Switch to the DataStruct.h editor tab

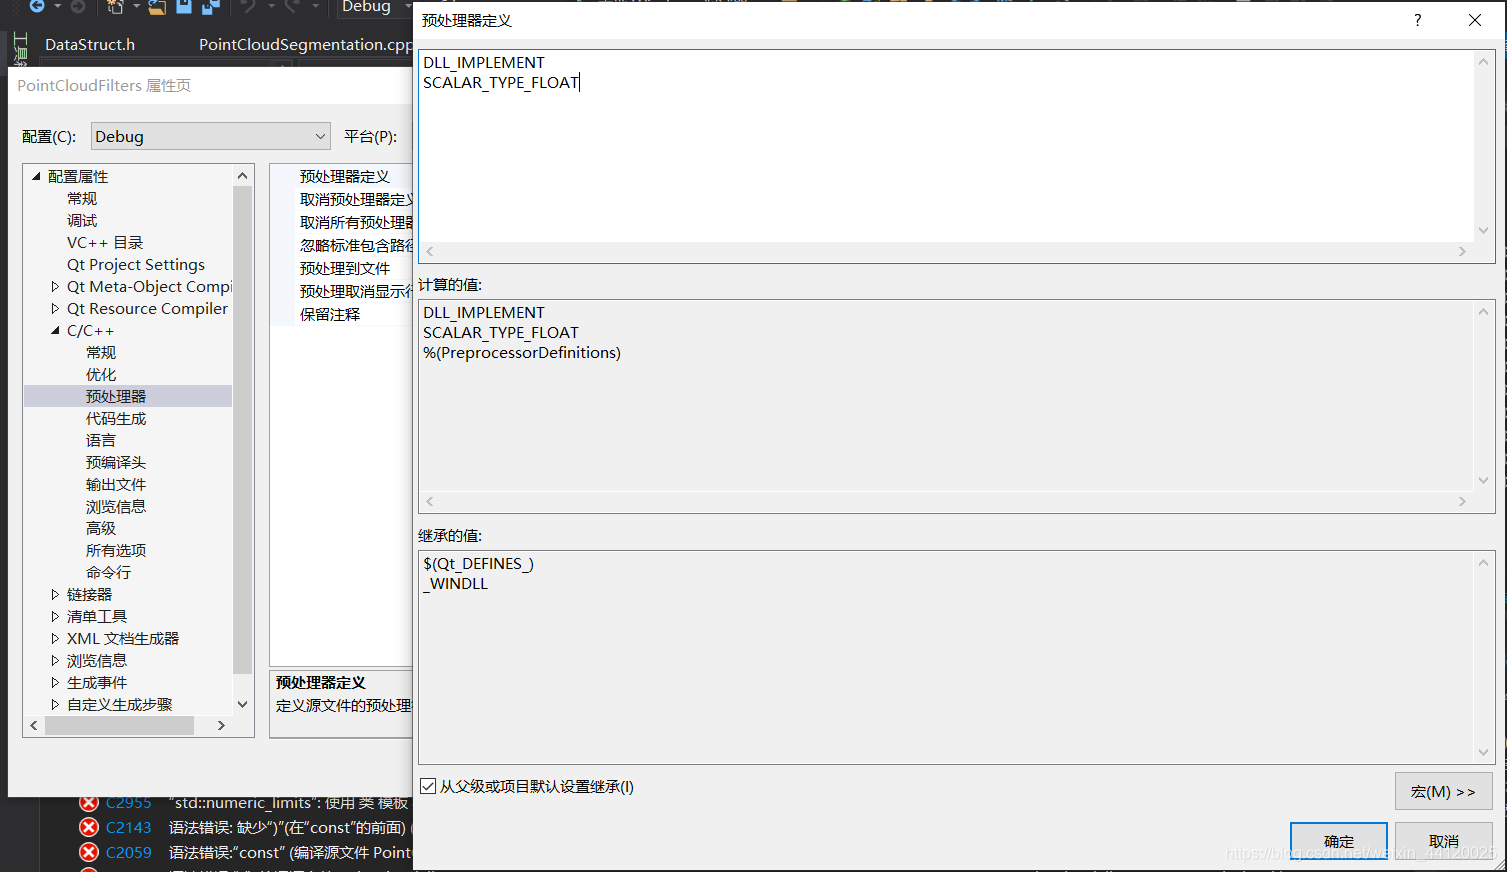pos(90,44)
